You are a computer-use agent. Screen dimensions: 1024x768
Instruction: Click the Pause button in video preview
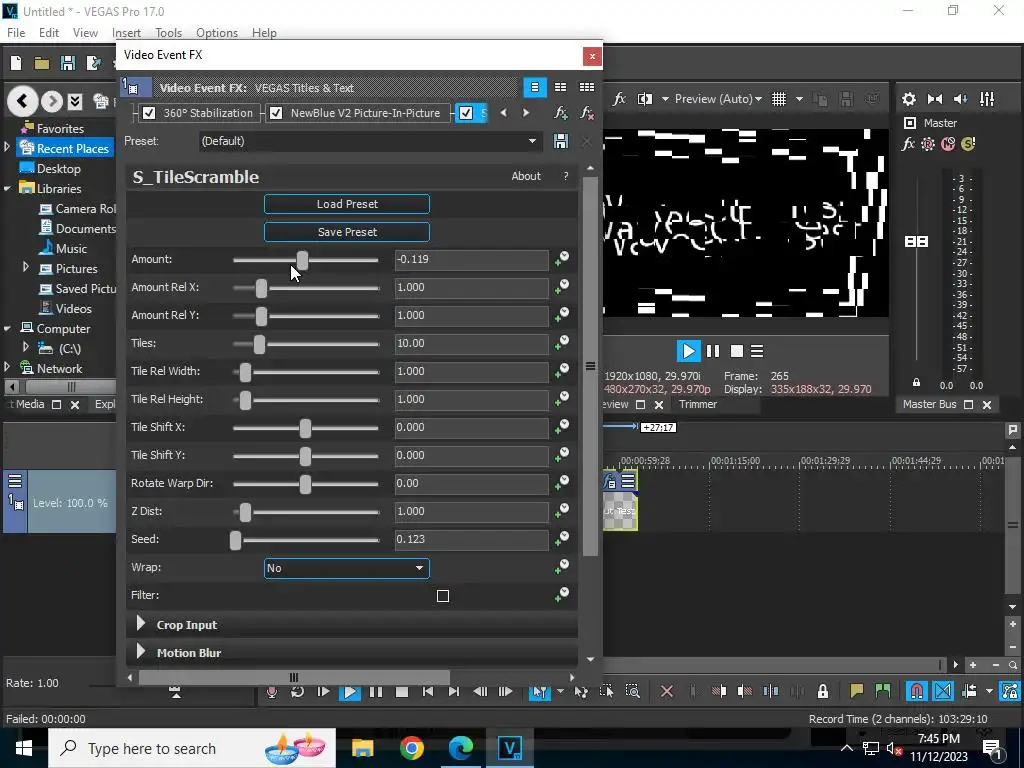click(x=712, y=351)
